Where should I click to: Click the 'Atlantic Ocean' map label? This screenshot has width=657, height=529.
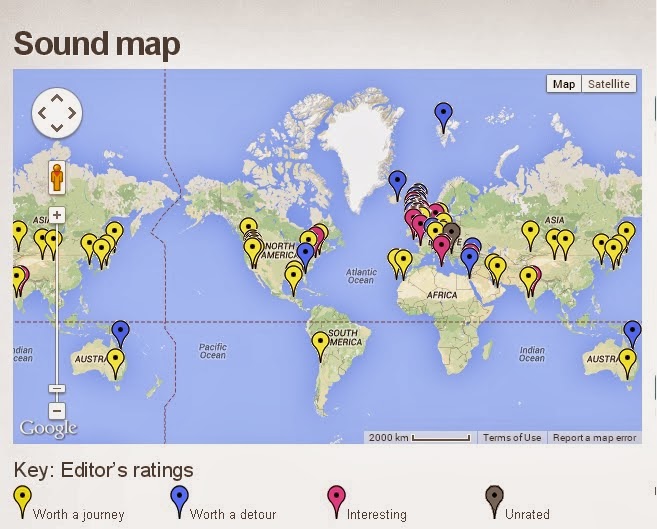[x=361, y=276]
